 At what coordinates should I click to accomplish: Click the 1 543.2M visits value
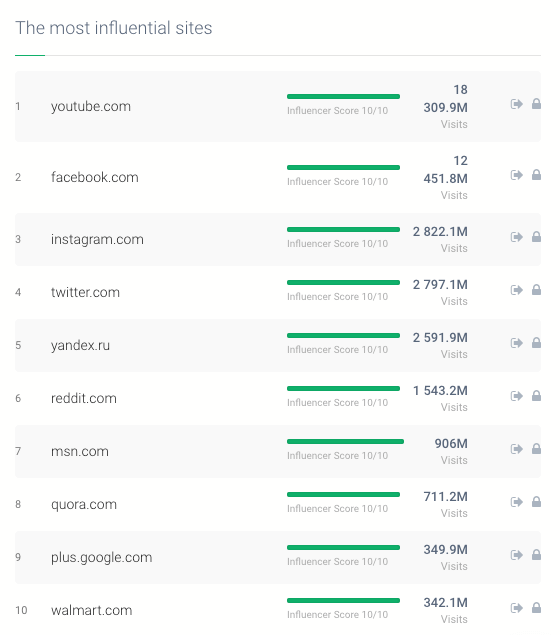coord(440,391)
